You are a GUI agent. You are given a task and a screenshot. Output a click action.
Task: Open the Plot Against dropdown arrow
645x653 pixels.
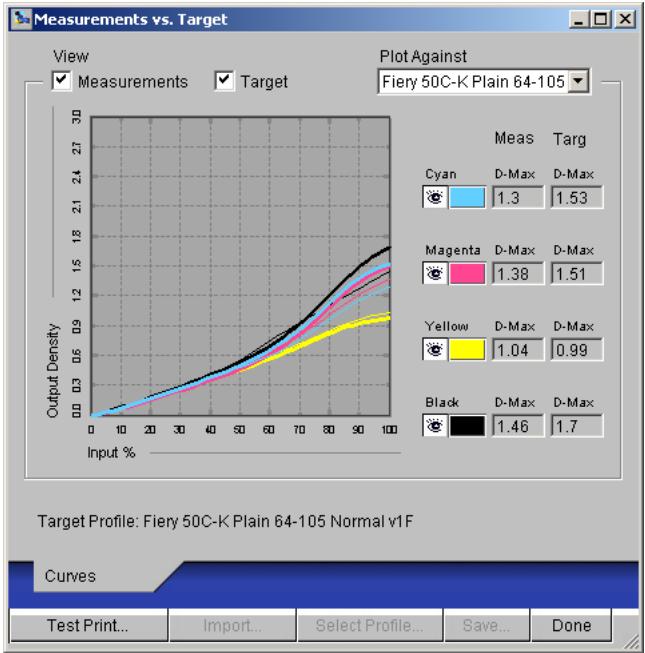[578, 81]
